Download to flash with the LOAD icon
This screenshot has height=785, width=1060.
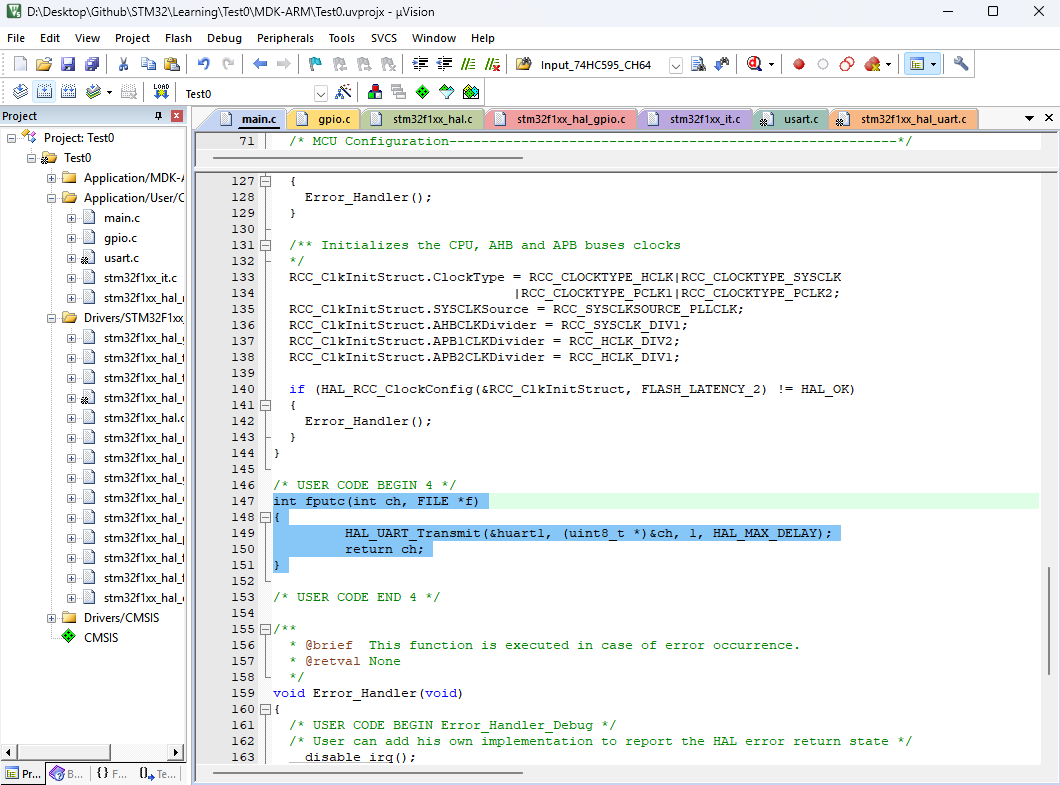click(x=161, y=92)
